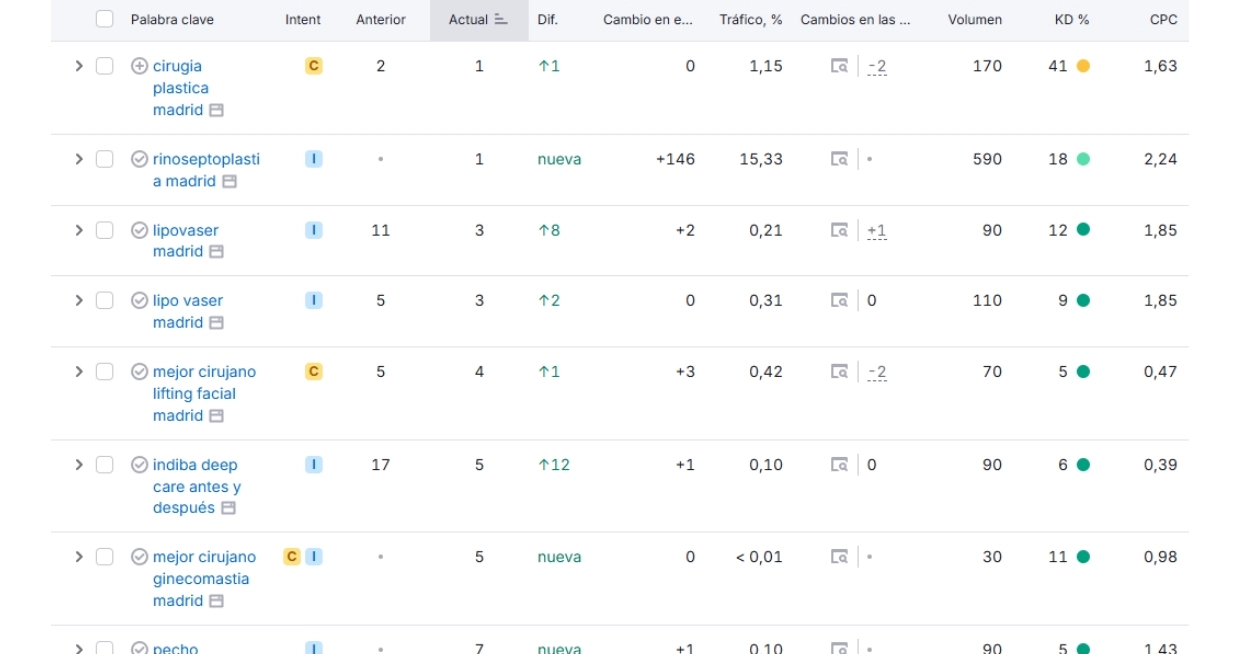Click the -2 SERP change value in first row

[x=877, y=66]
